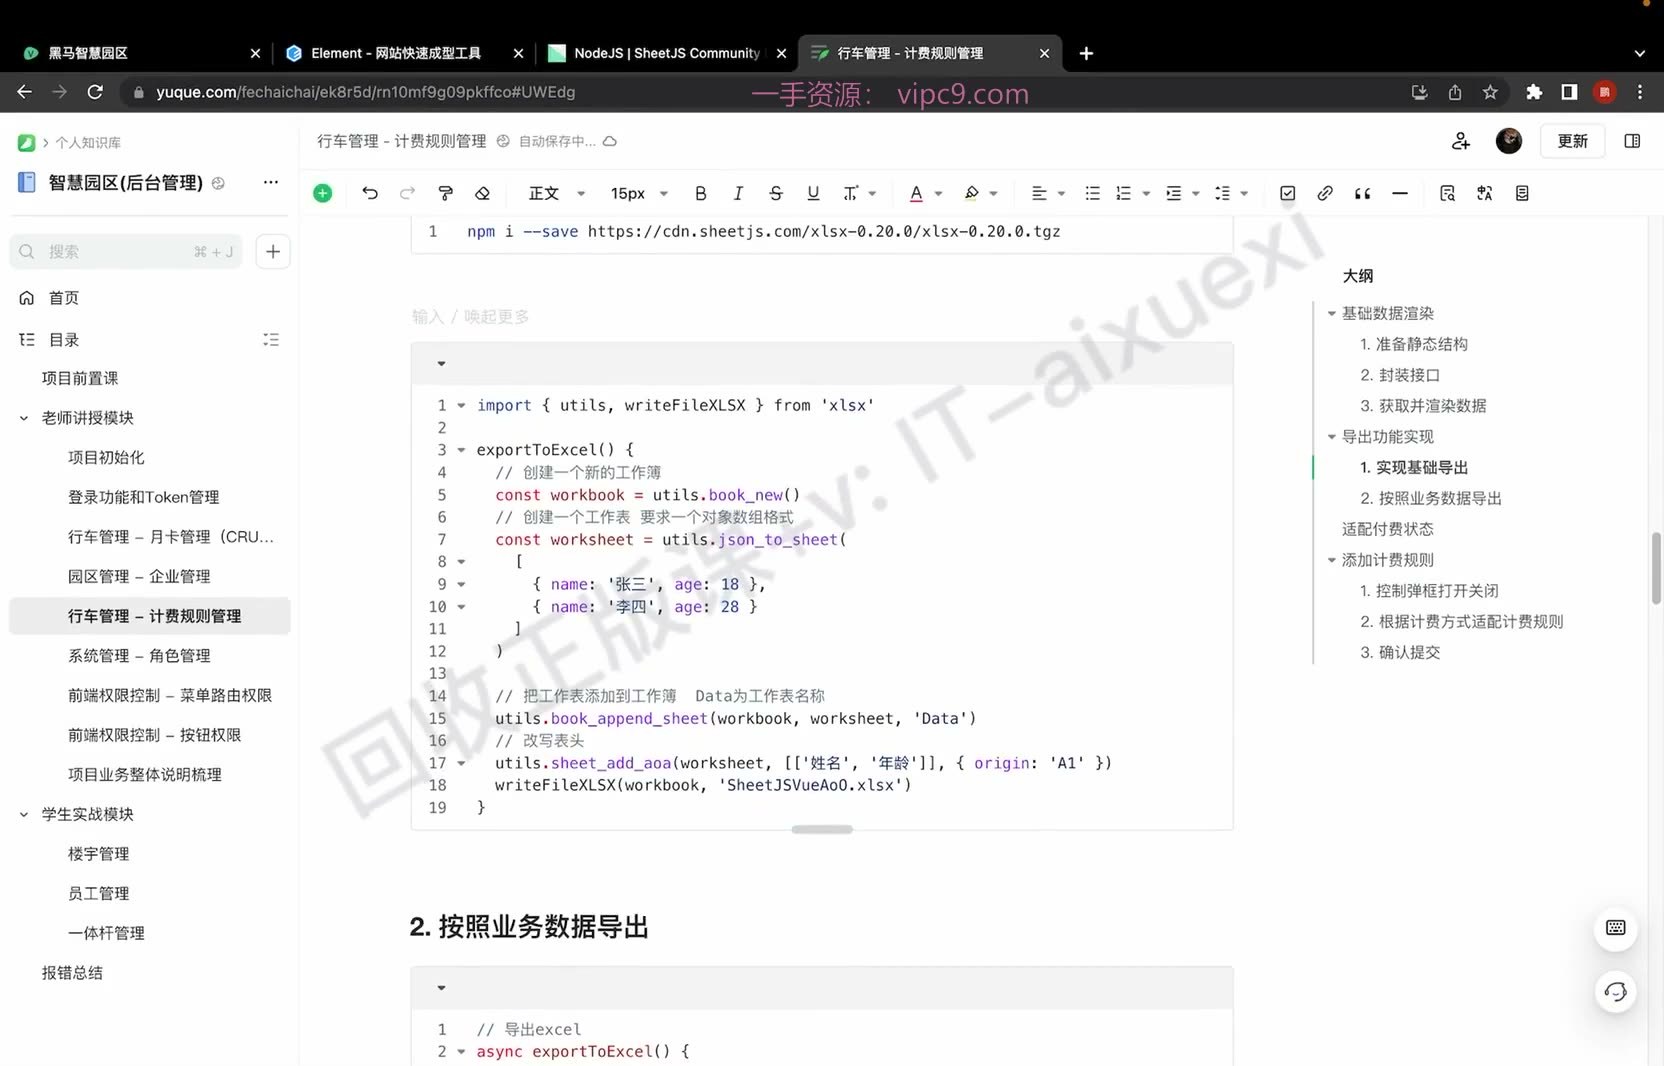Click the 更新 button

click(1572, 141)
